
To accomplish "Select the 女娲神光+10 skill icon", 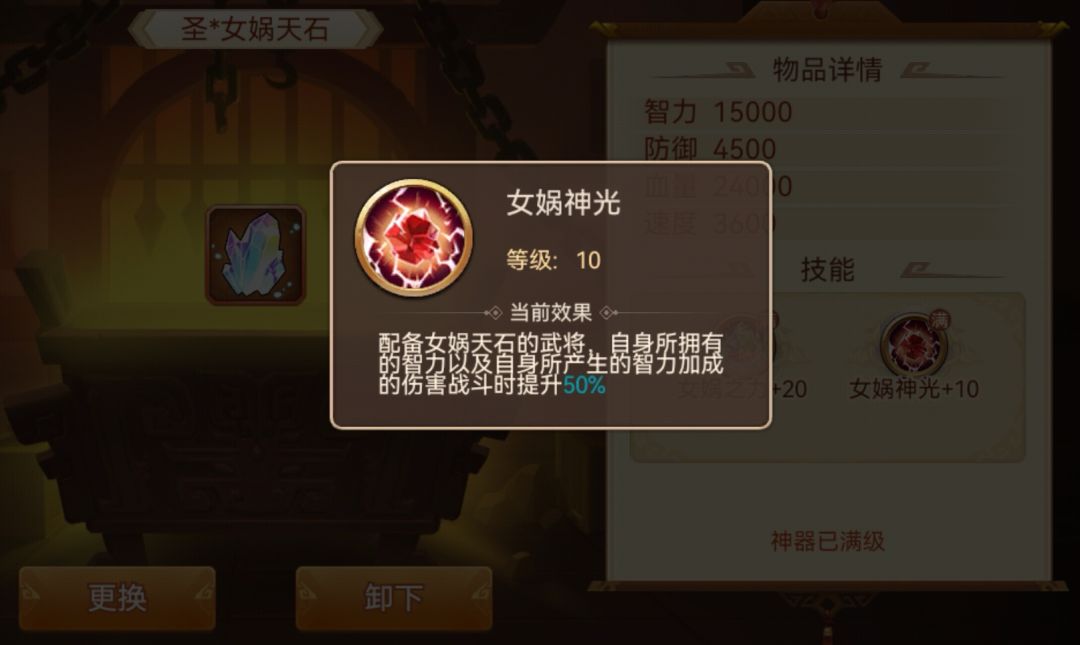I will click(x=913, y=344).
